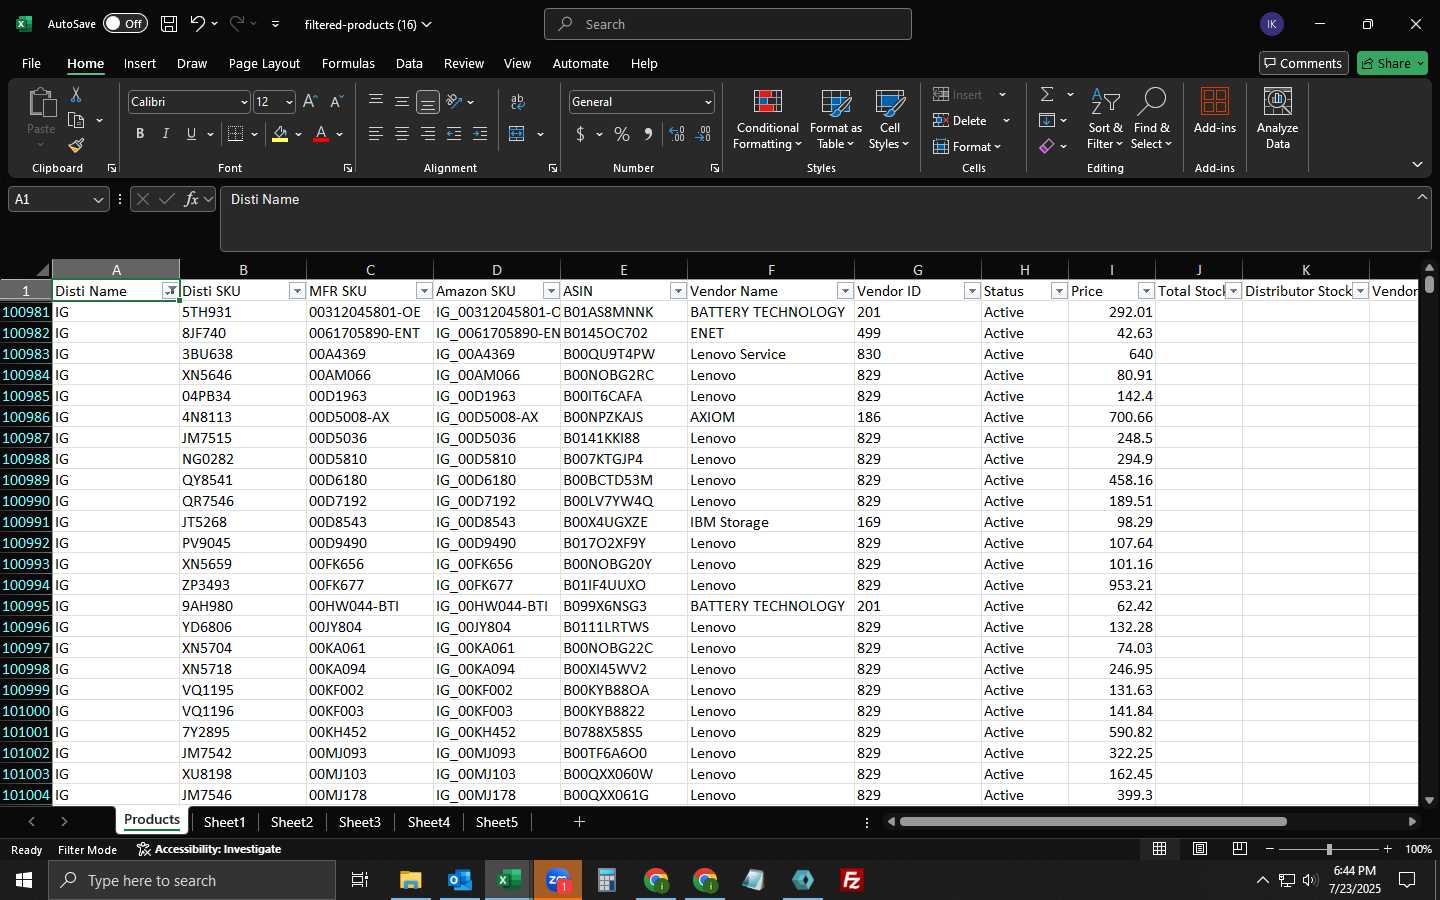Click the Decrease Font Size icon
The image size is (1440, 900).
336,102
